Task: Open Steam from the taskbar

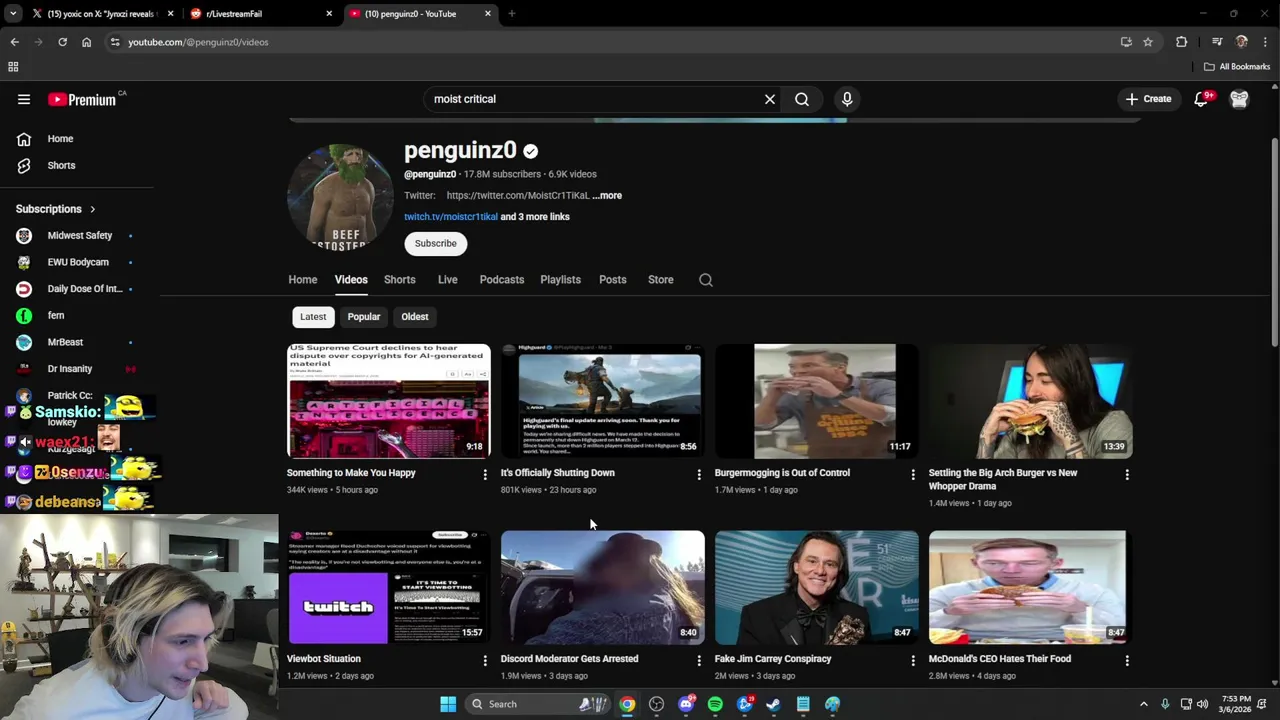Action: tap(773, 704)
